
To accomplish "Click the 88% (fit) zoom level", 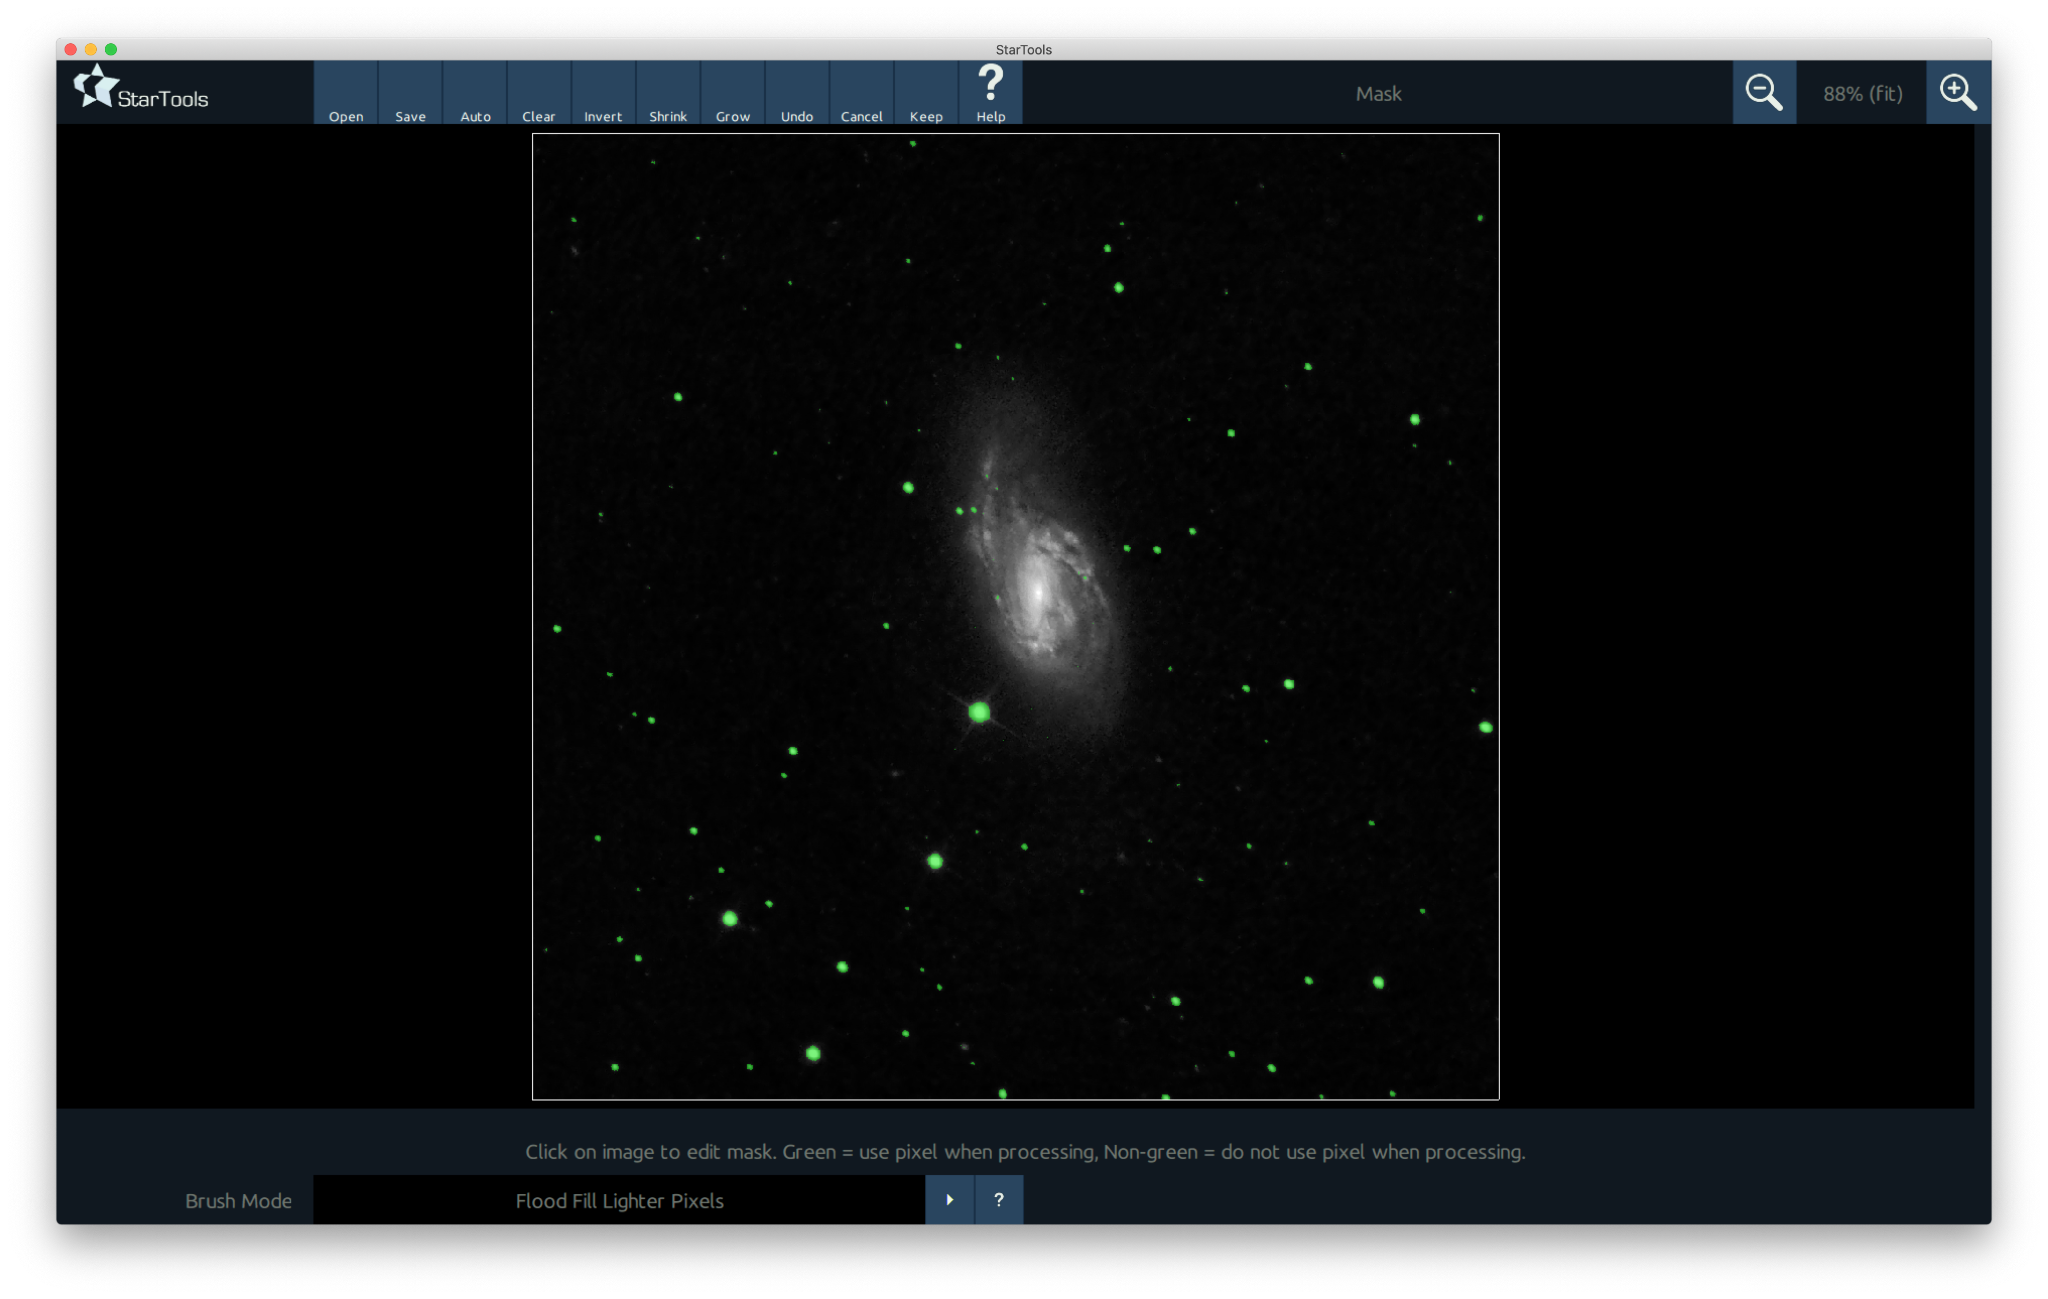I will tap(1862, 94).
